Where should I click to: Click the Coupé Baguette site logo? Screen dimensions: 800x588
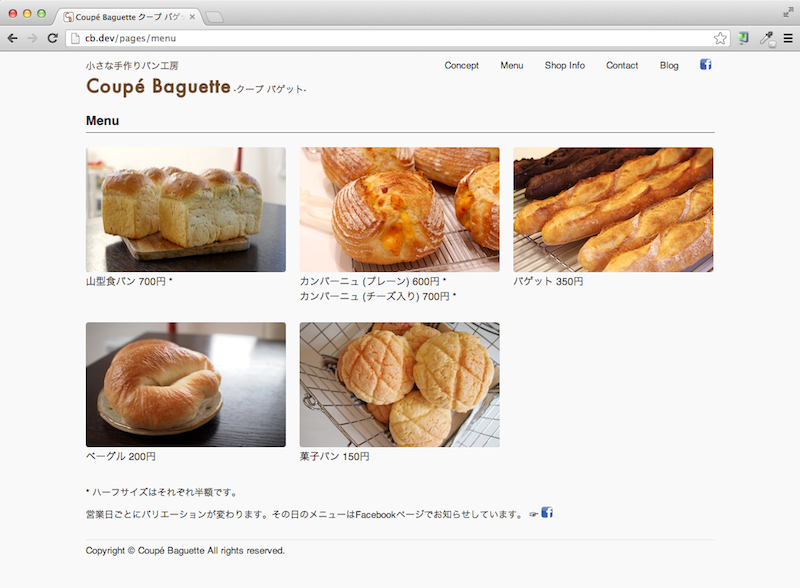tap(158, 86)
